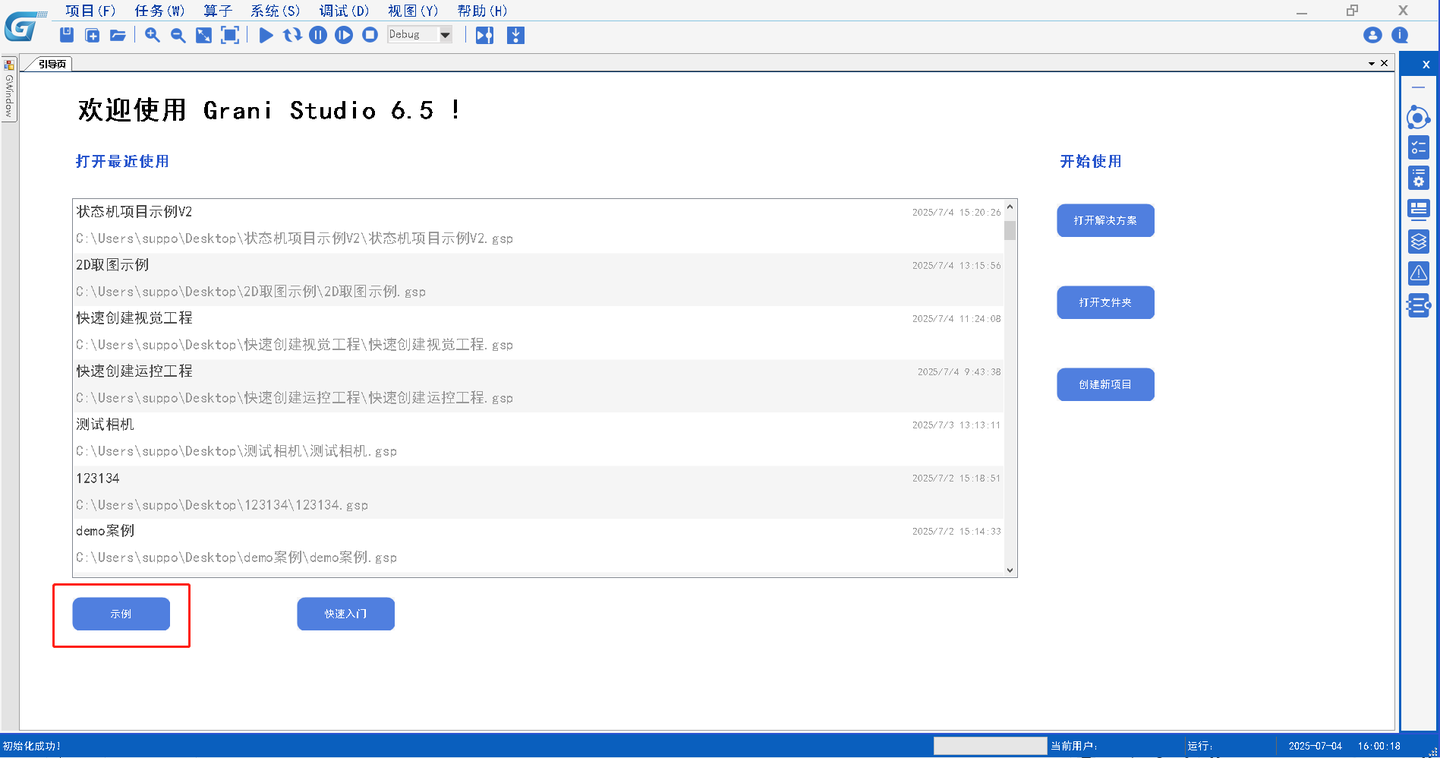Click the fit-to-frame brackets icon
The image size is (1440, 758).
[230, 35]
